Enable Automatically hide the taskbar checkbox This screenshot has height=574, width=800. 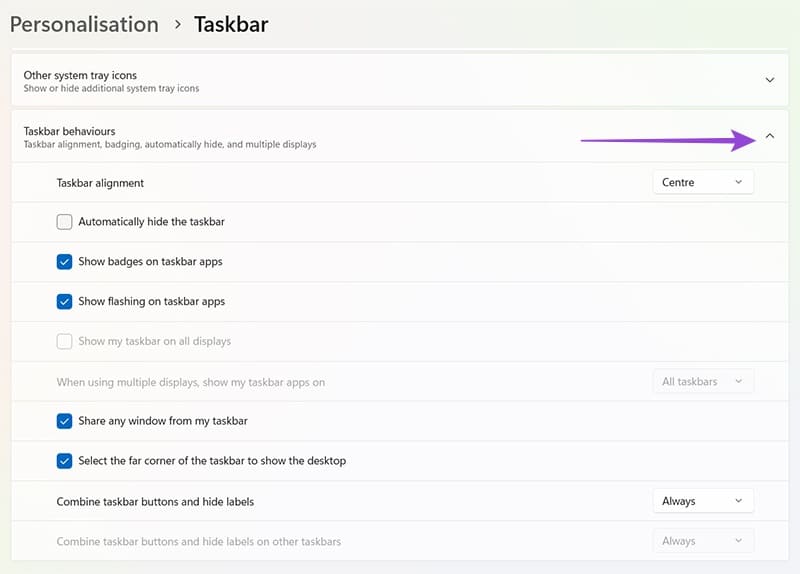[x=65, y=222]
